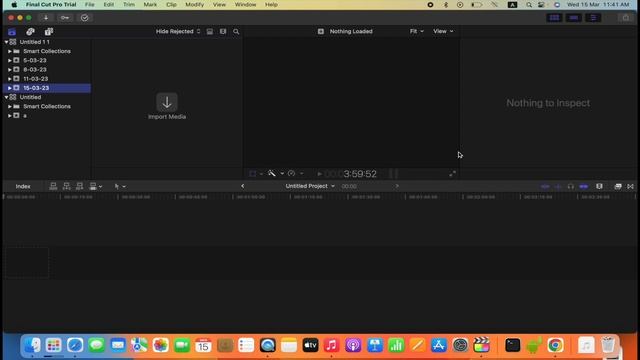Open the Modify menu
Screen dimensions: 640x360
click(195, 5)
